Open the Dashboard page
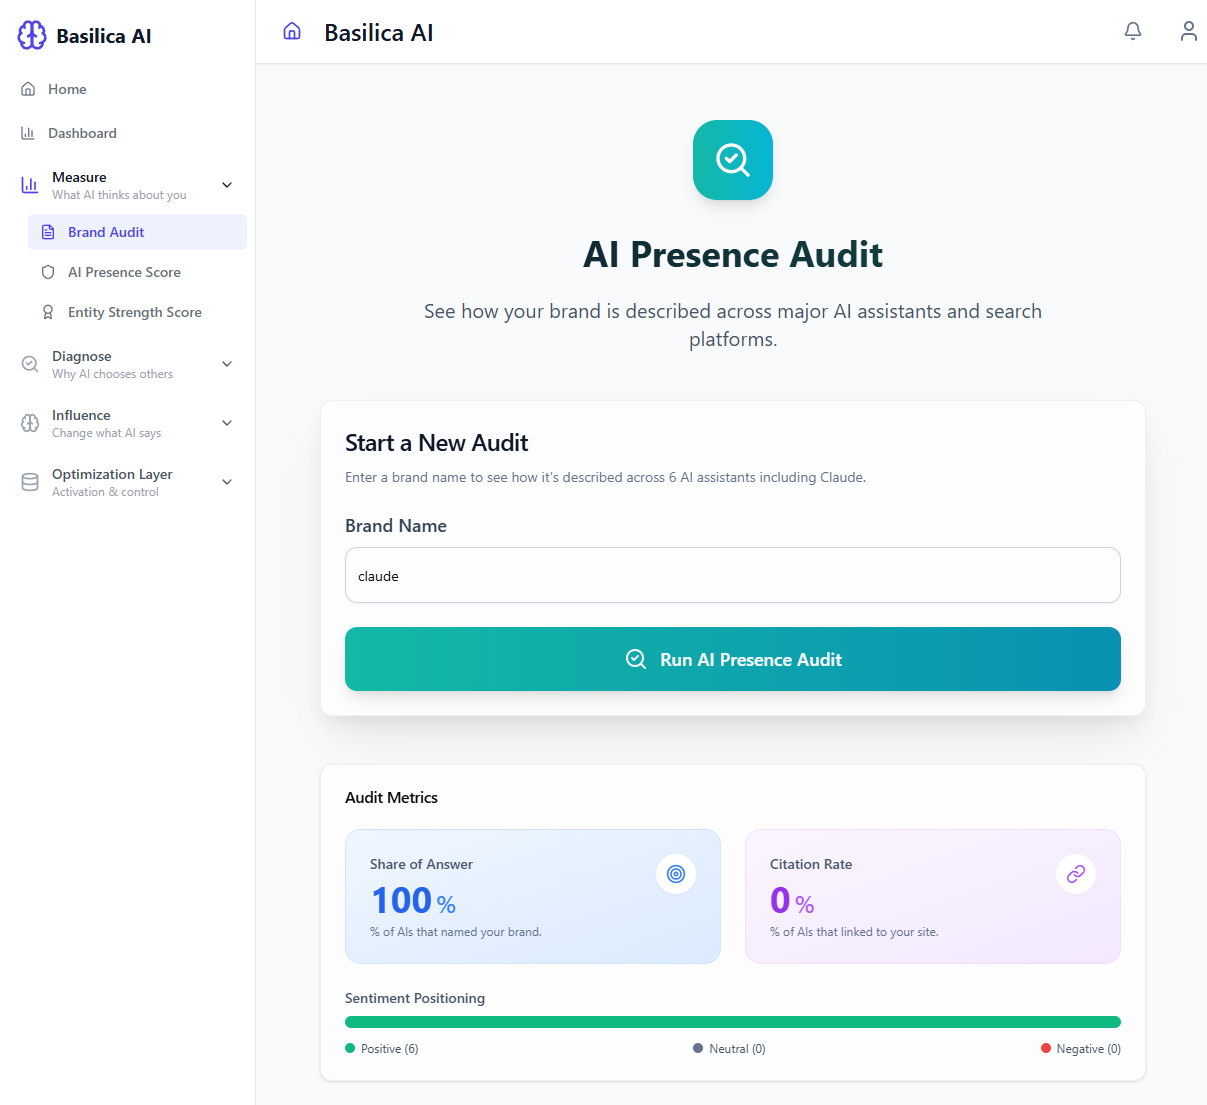The height and width of the screenshot is (1105, 1207). pos(82,132)
